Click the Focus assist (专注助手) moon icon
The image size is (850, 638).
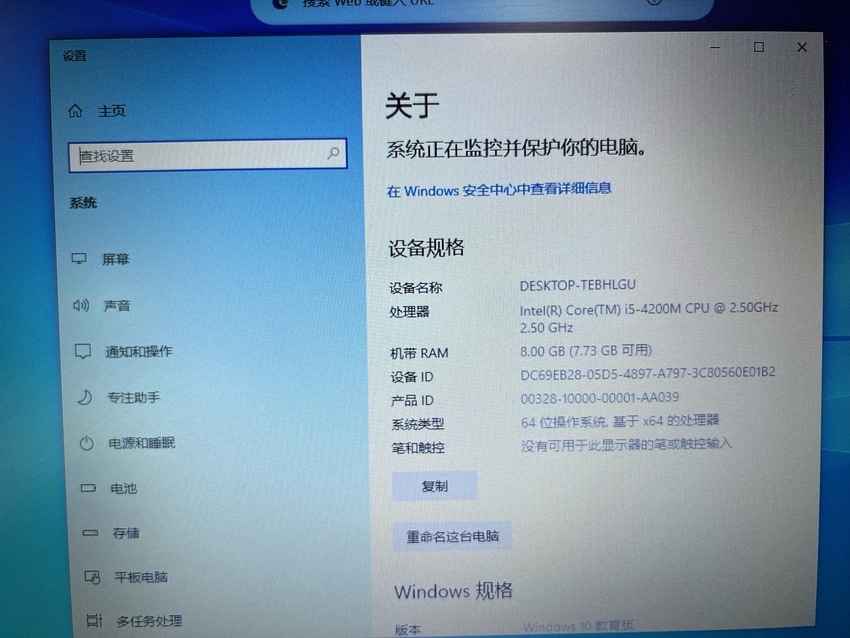point(85,398)
